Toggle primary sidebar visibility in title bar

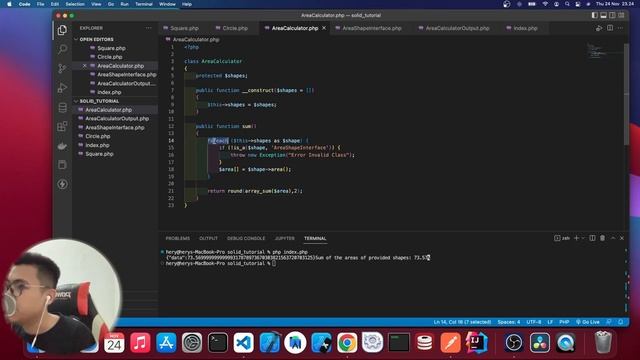pos(594,15)
